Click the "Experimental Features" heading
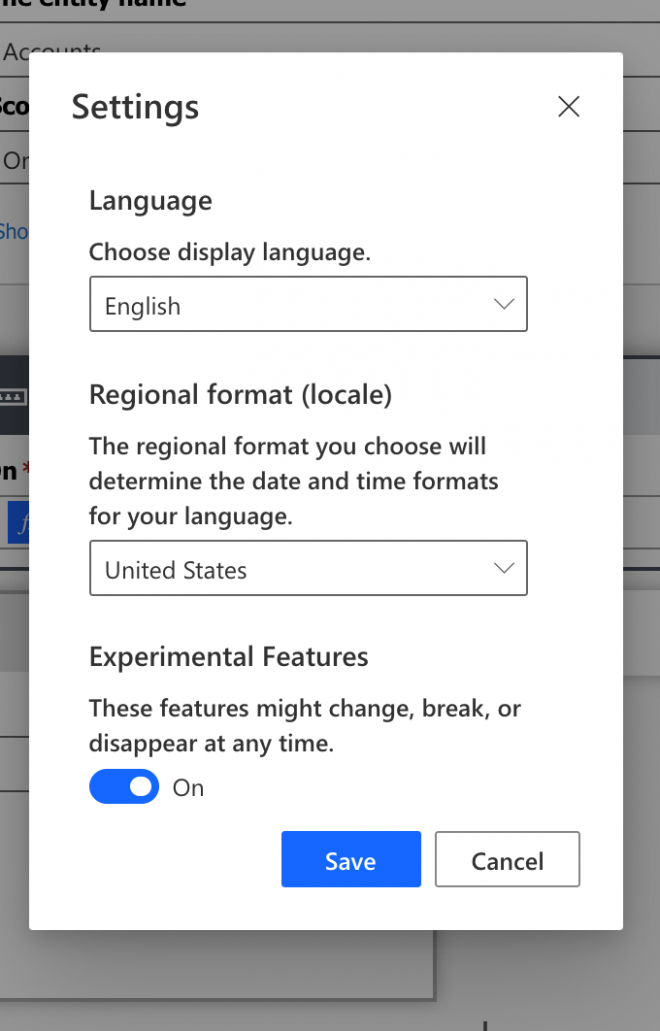Image resolution: width=660 pixels, height=1031 pixels. point(228,657)
